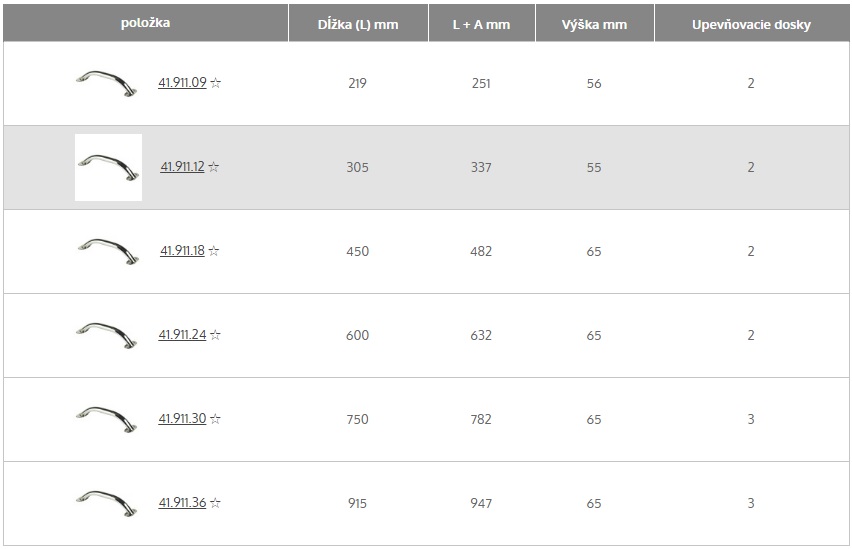Click the favorite star next to 41.911.18
Image resolution: width=852 pixels, height=549 pixels.
coord(214,251)
